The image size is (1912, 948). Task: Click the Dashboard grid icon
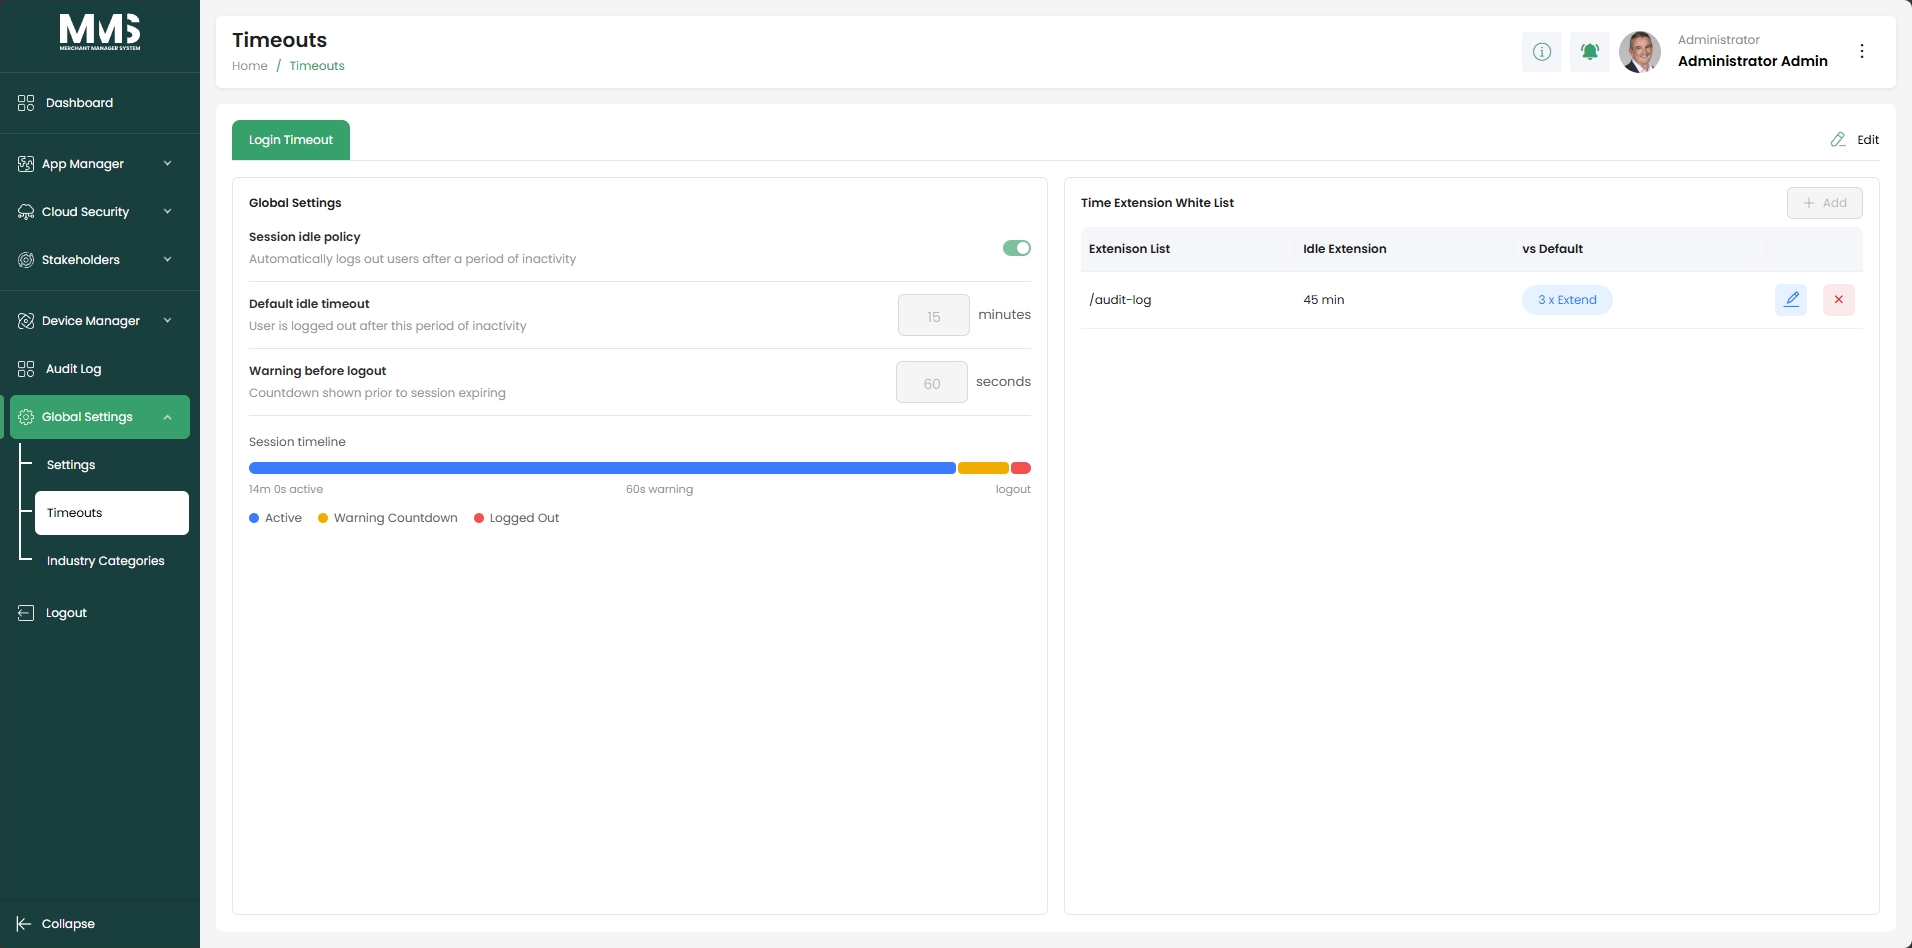[x=26, y=103]
